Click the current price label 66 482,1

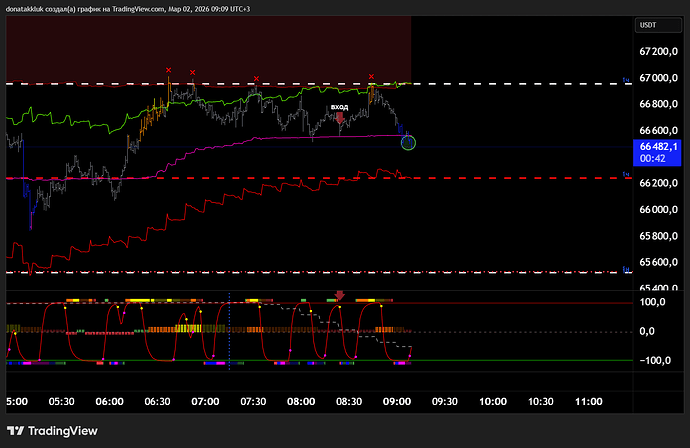(658, 146)
